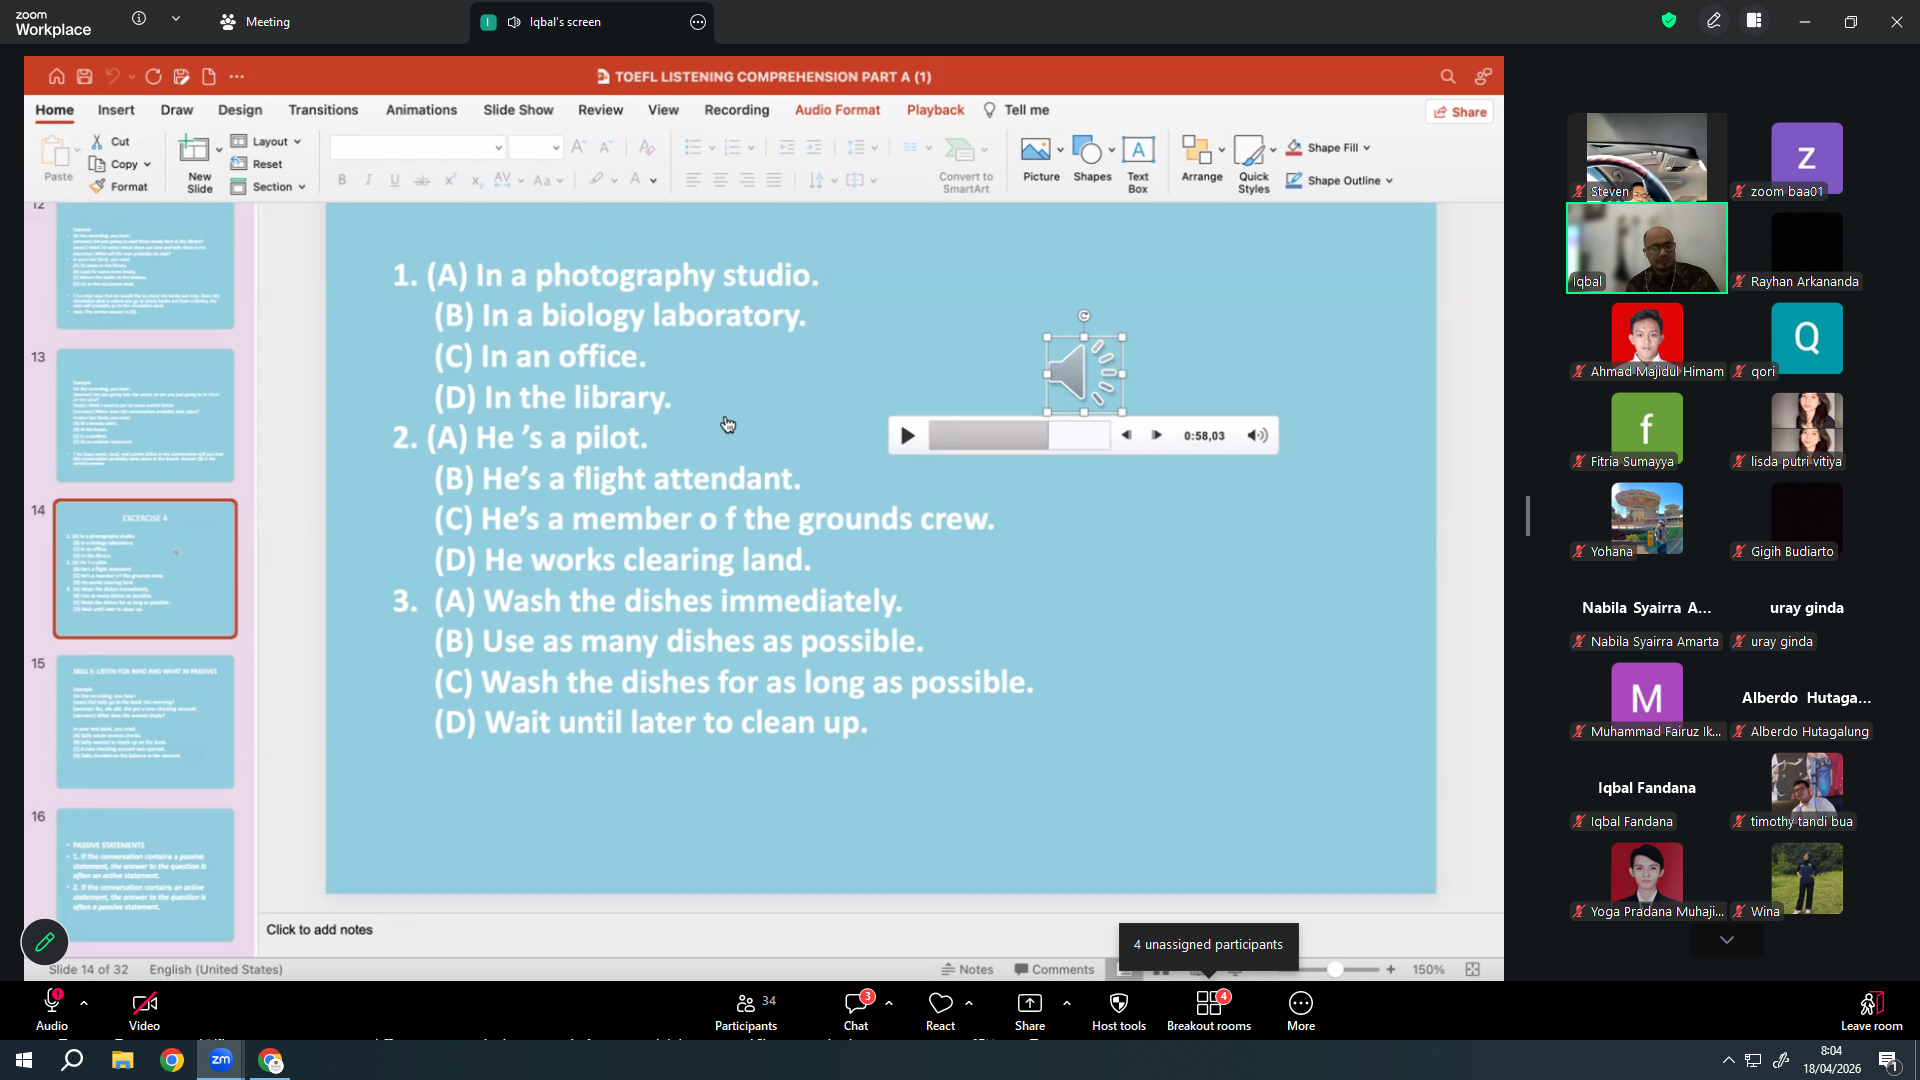
Task: Open Zoom annotation pencil button
Action: tap(45, 942)
